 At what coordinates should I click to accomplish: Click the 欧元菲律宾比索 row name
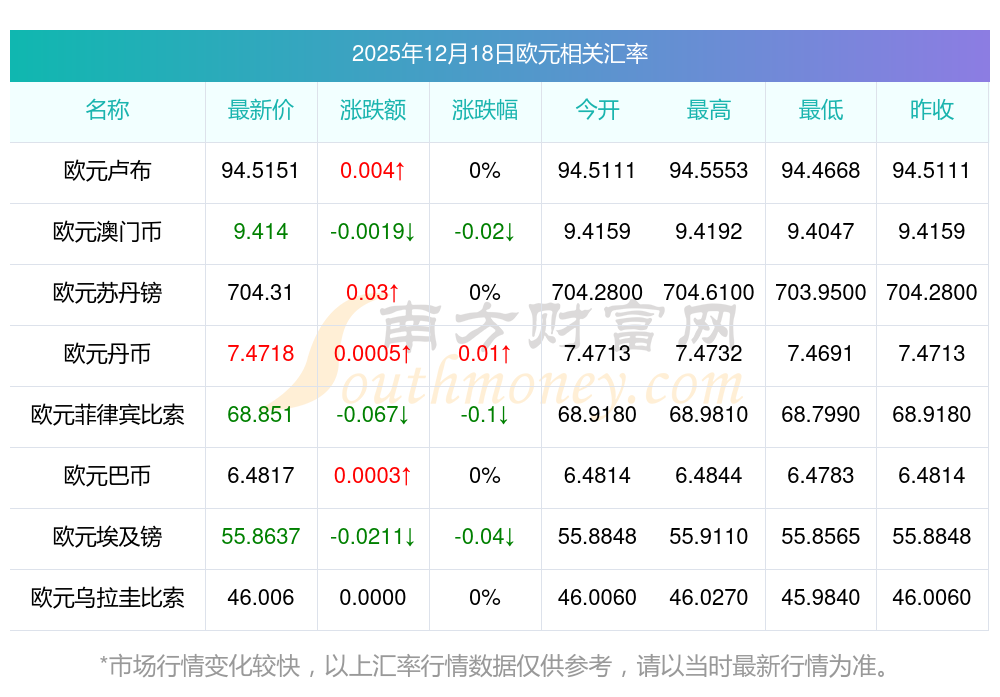point(107,415)
